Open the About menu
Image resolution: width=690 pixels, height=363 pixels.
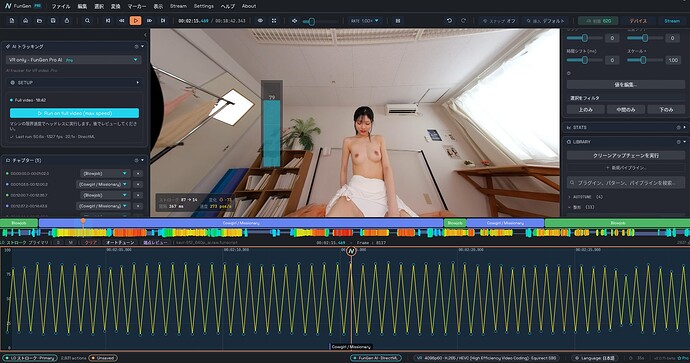click(249, 6)
